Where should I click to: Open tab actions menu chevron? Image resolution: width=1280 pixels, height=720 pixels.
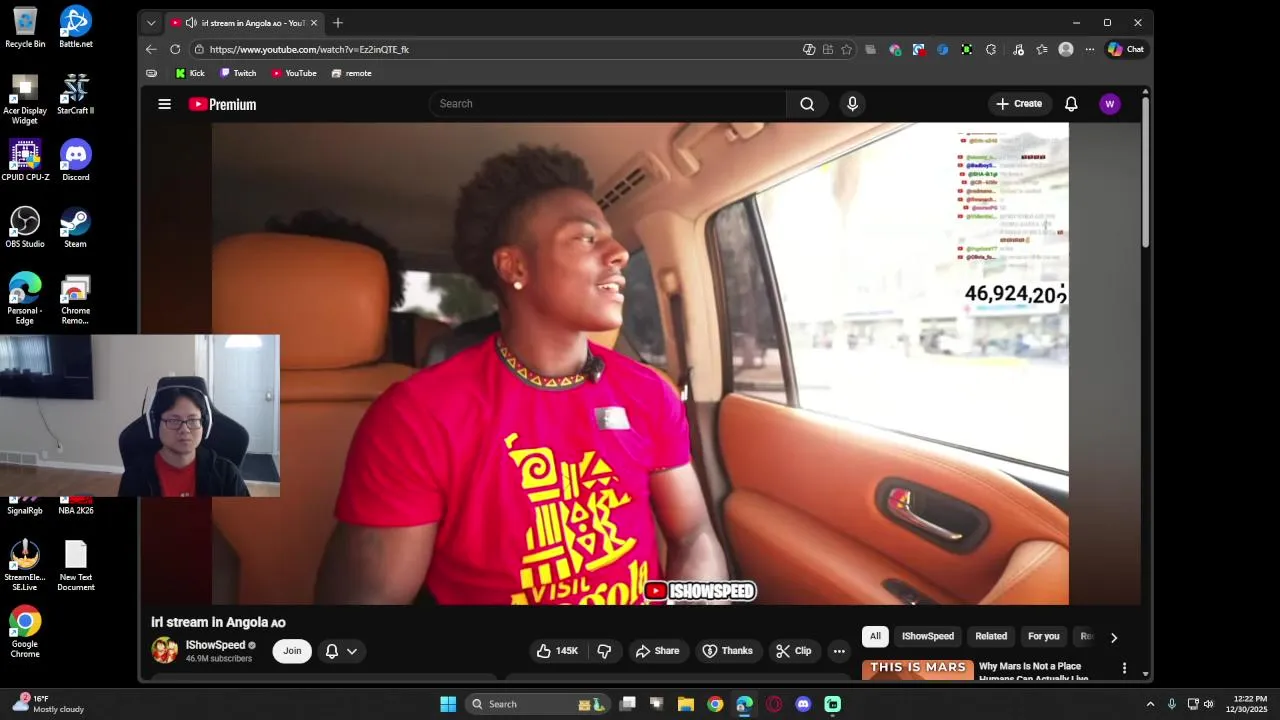tap(151, 22)
